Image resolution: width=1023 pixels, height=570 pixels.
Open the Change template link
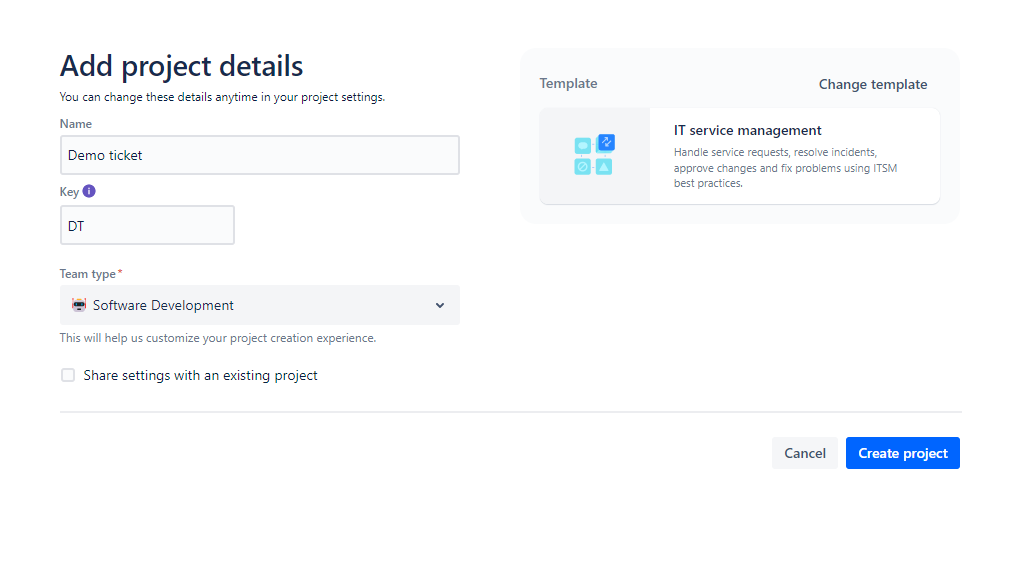click(x=873, y=84)
